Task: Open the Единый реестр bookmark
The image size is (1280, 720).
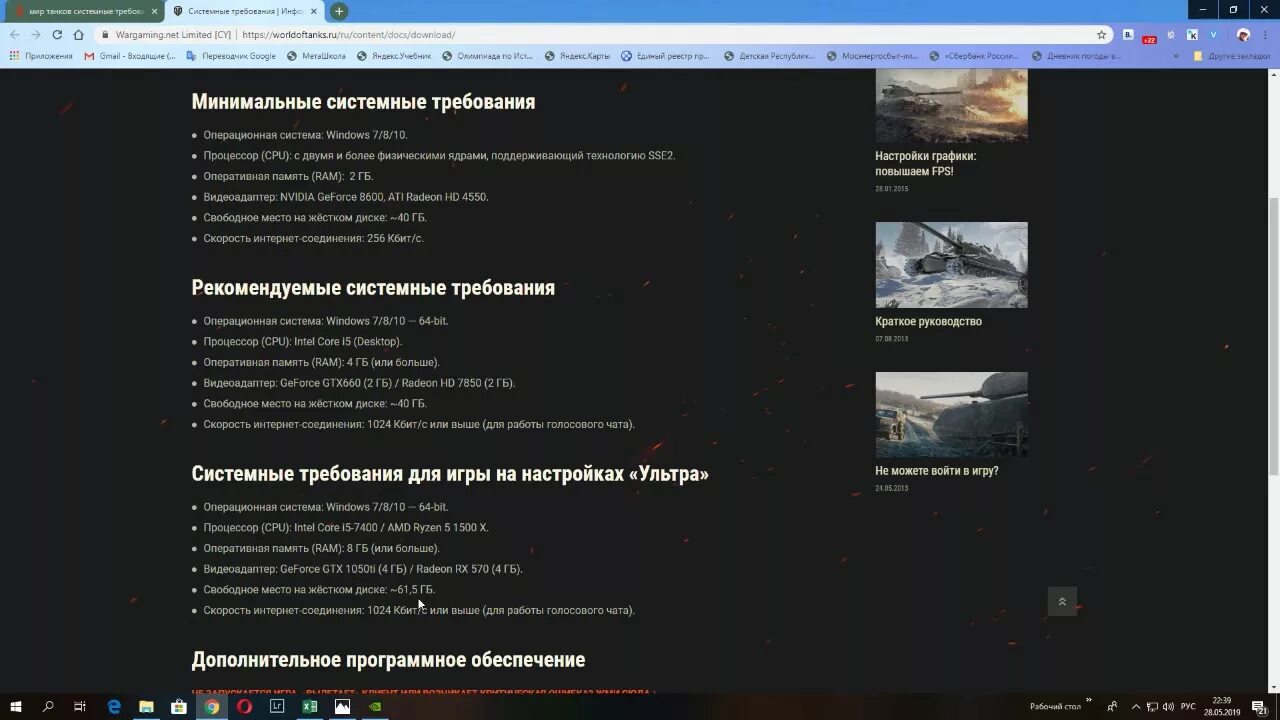Action: (x=665, y=56)
